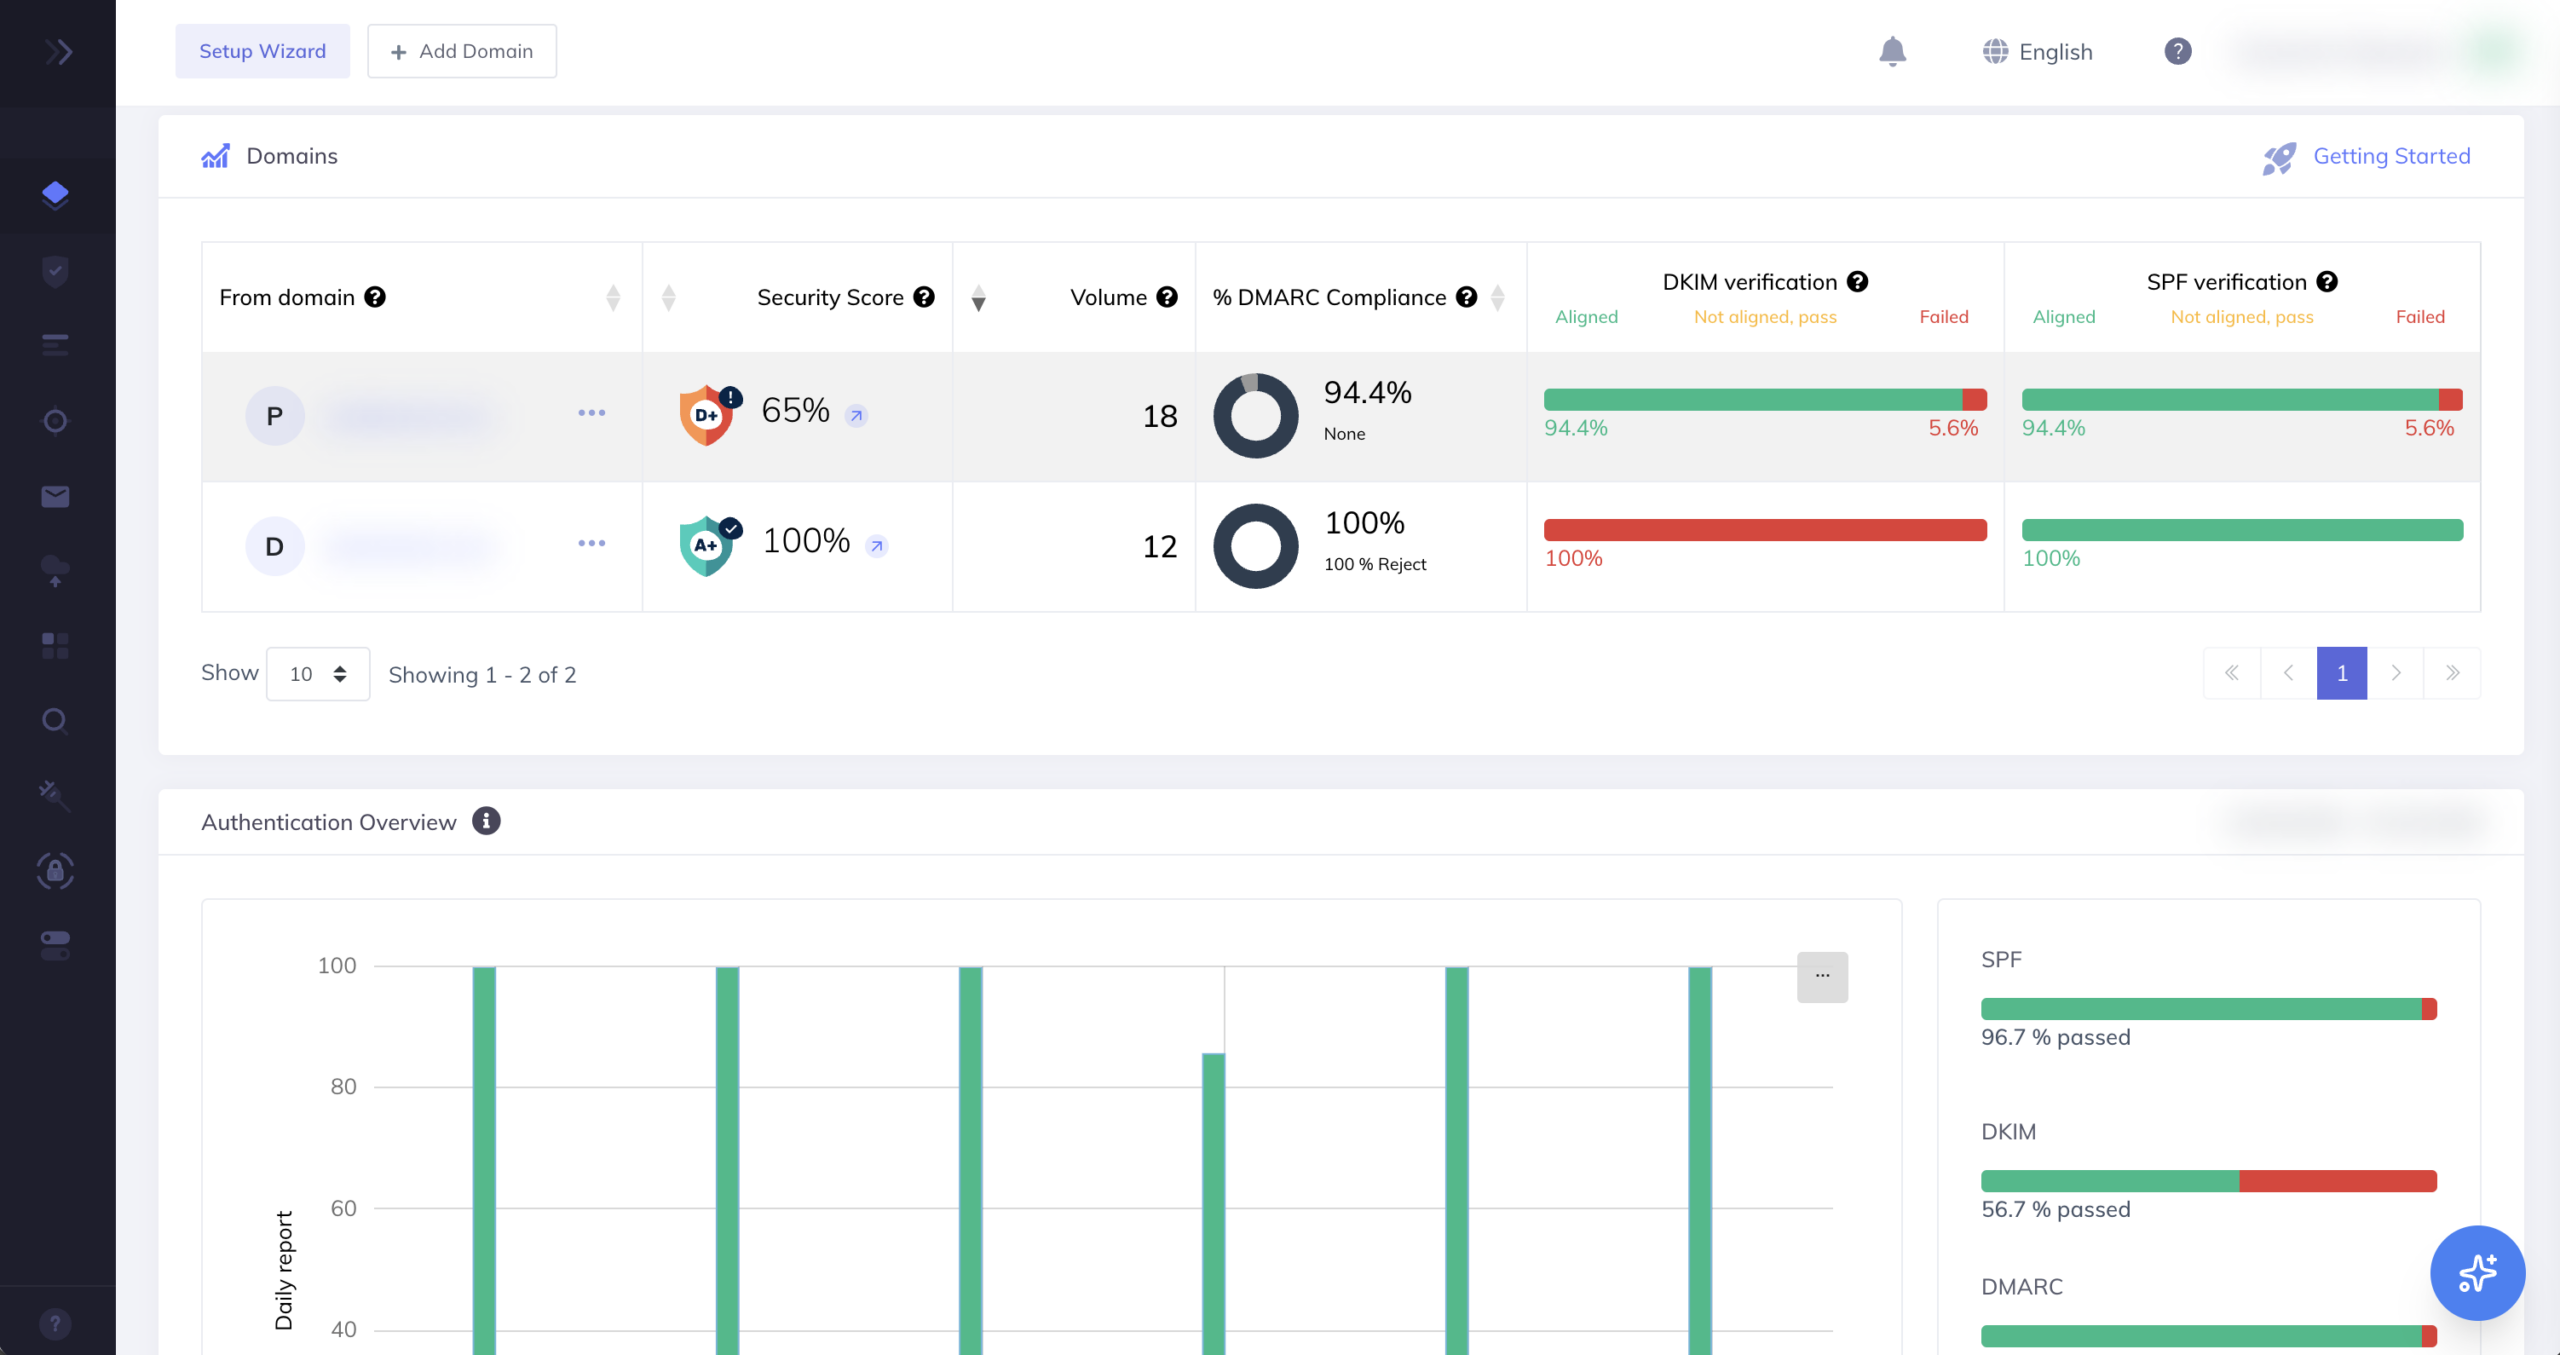The height and width of the screenshot is (1355, 2560).
Task: Open the toggle-switch settings icon in the sidebar
Action: [x=56, y=945]
